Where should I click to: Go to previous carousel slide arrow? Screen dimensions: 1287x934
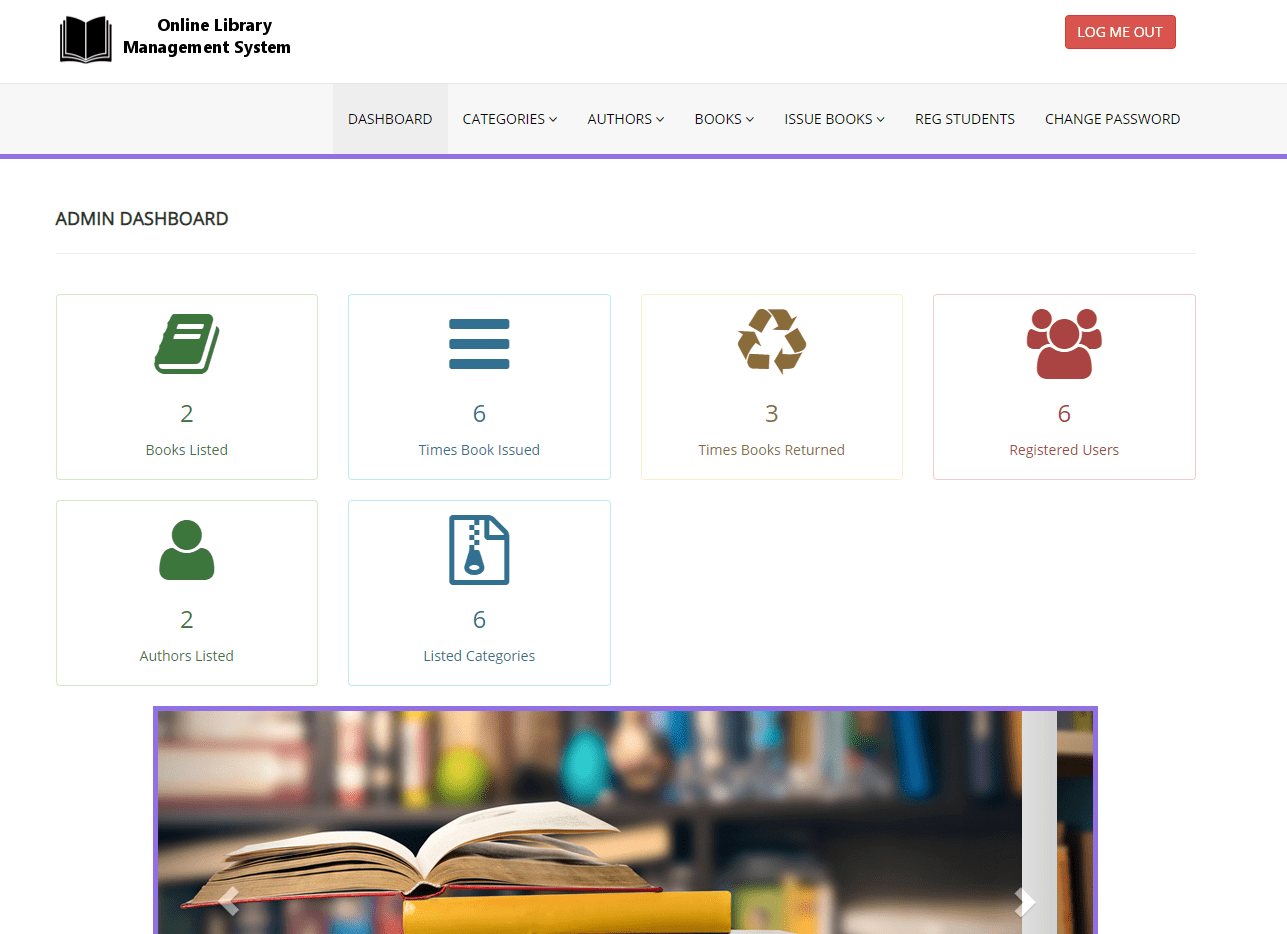click(x=228, y=901)
